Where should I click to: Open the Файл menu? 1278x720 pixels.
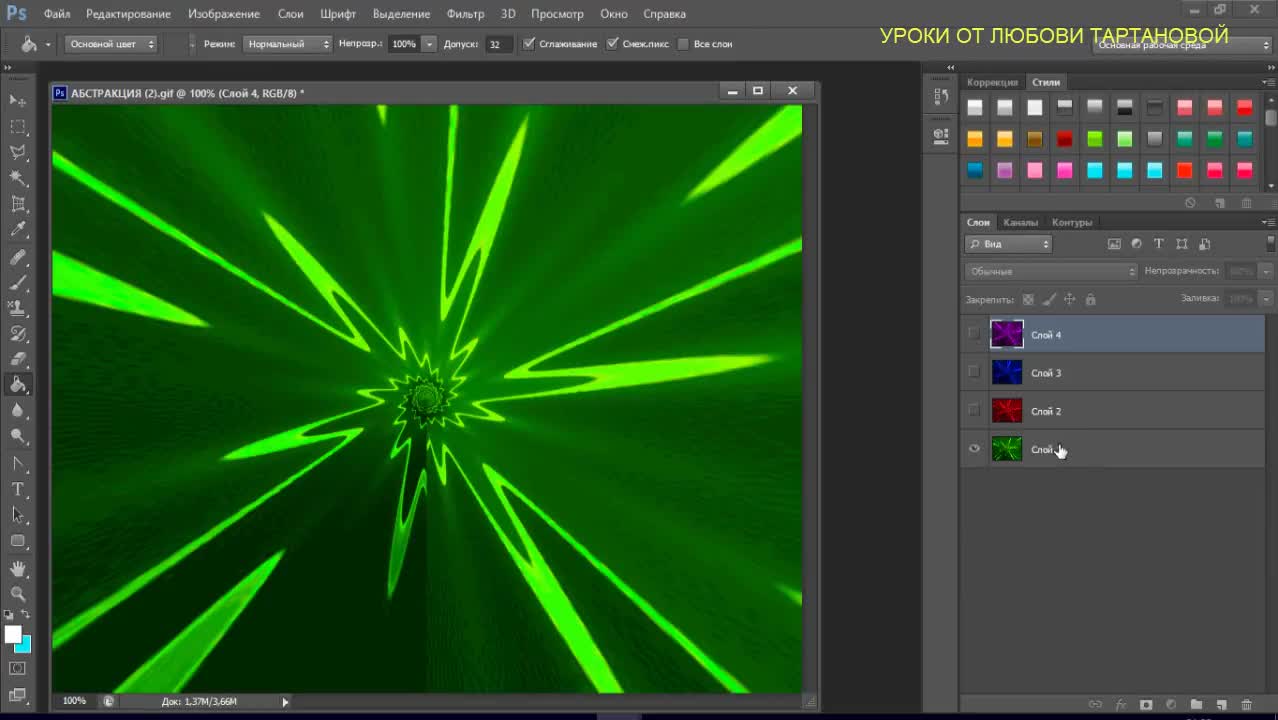57,14
